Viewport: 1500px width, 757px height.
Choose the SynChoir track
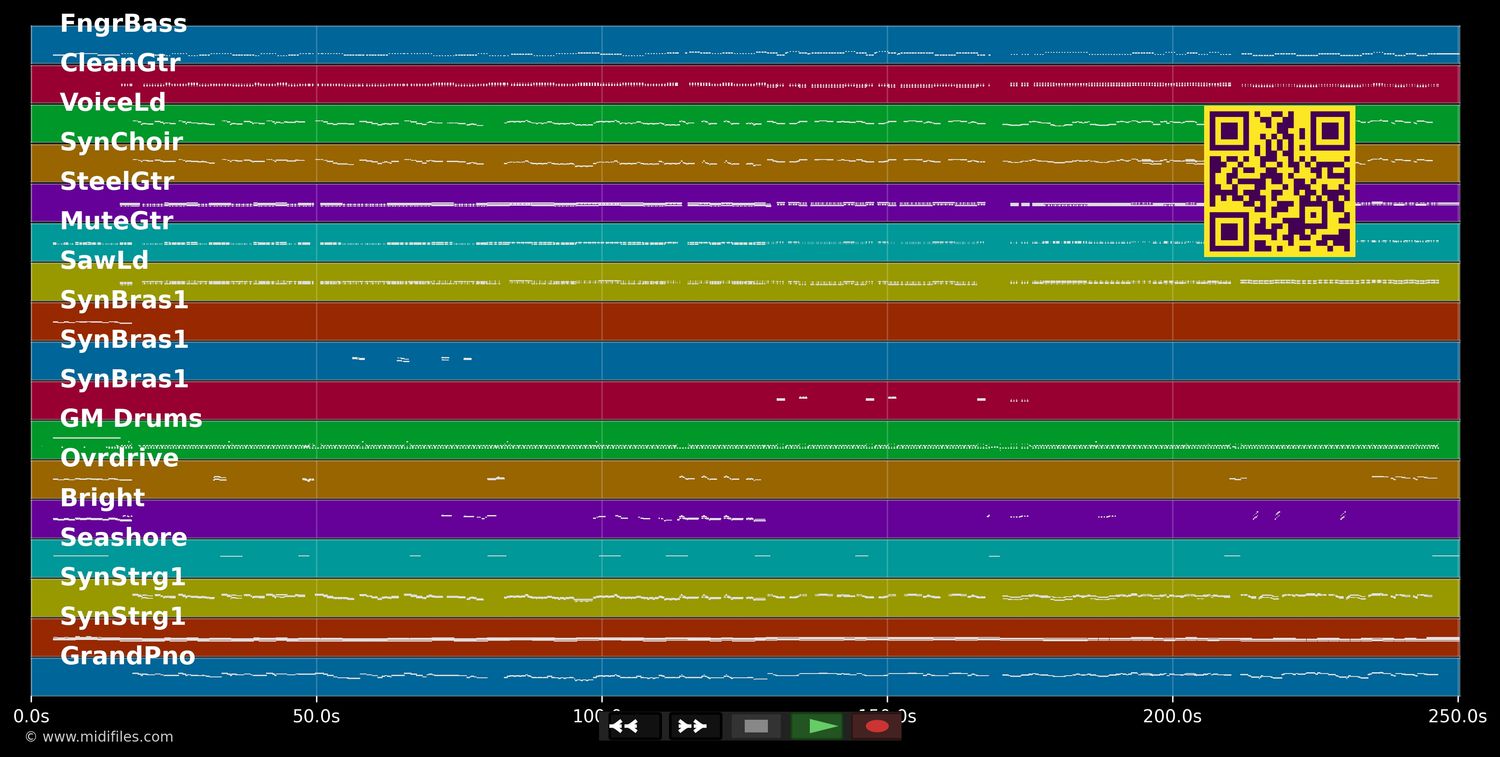point(121,143)
